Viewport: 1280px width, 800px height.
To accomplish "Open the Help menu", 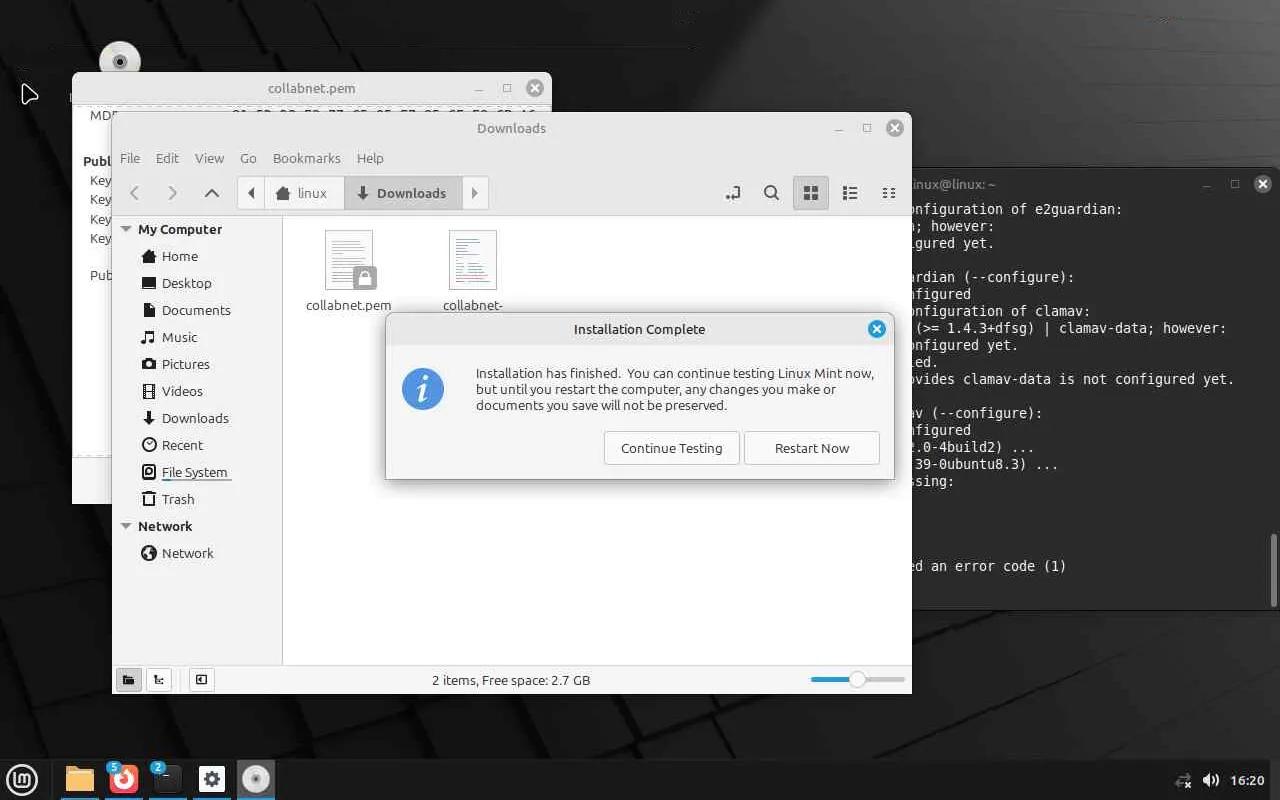I will 370,158.
